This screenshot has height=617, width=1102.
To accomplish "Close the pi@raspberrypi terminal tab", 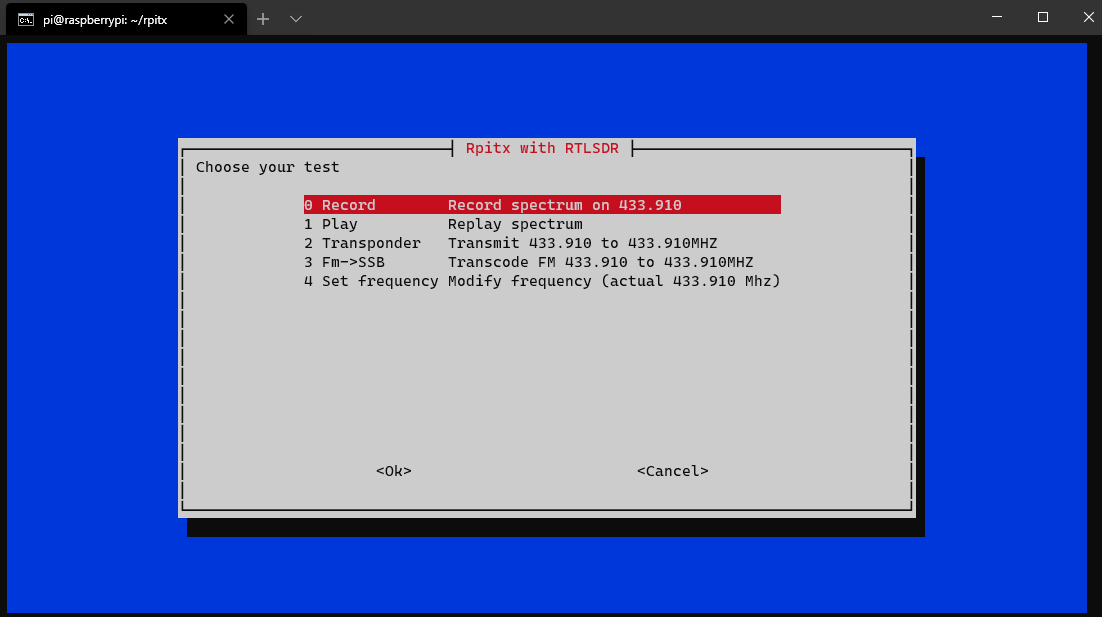I will point(228,20).
